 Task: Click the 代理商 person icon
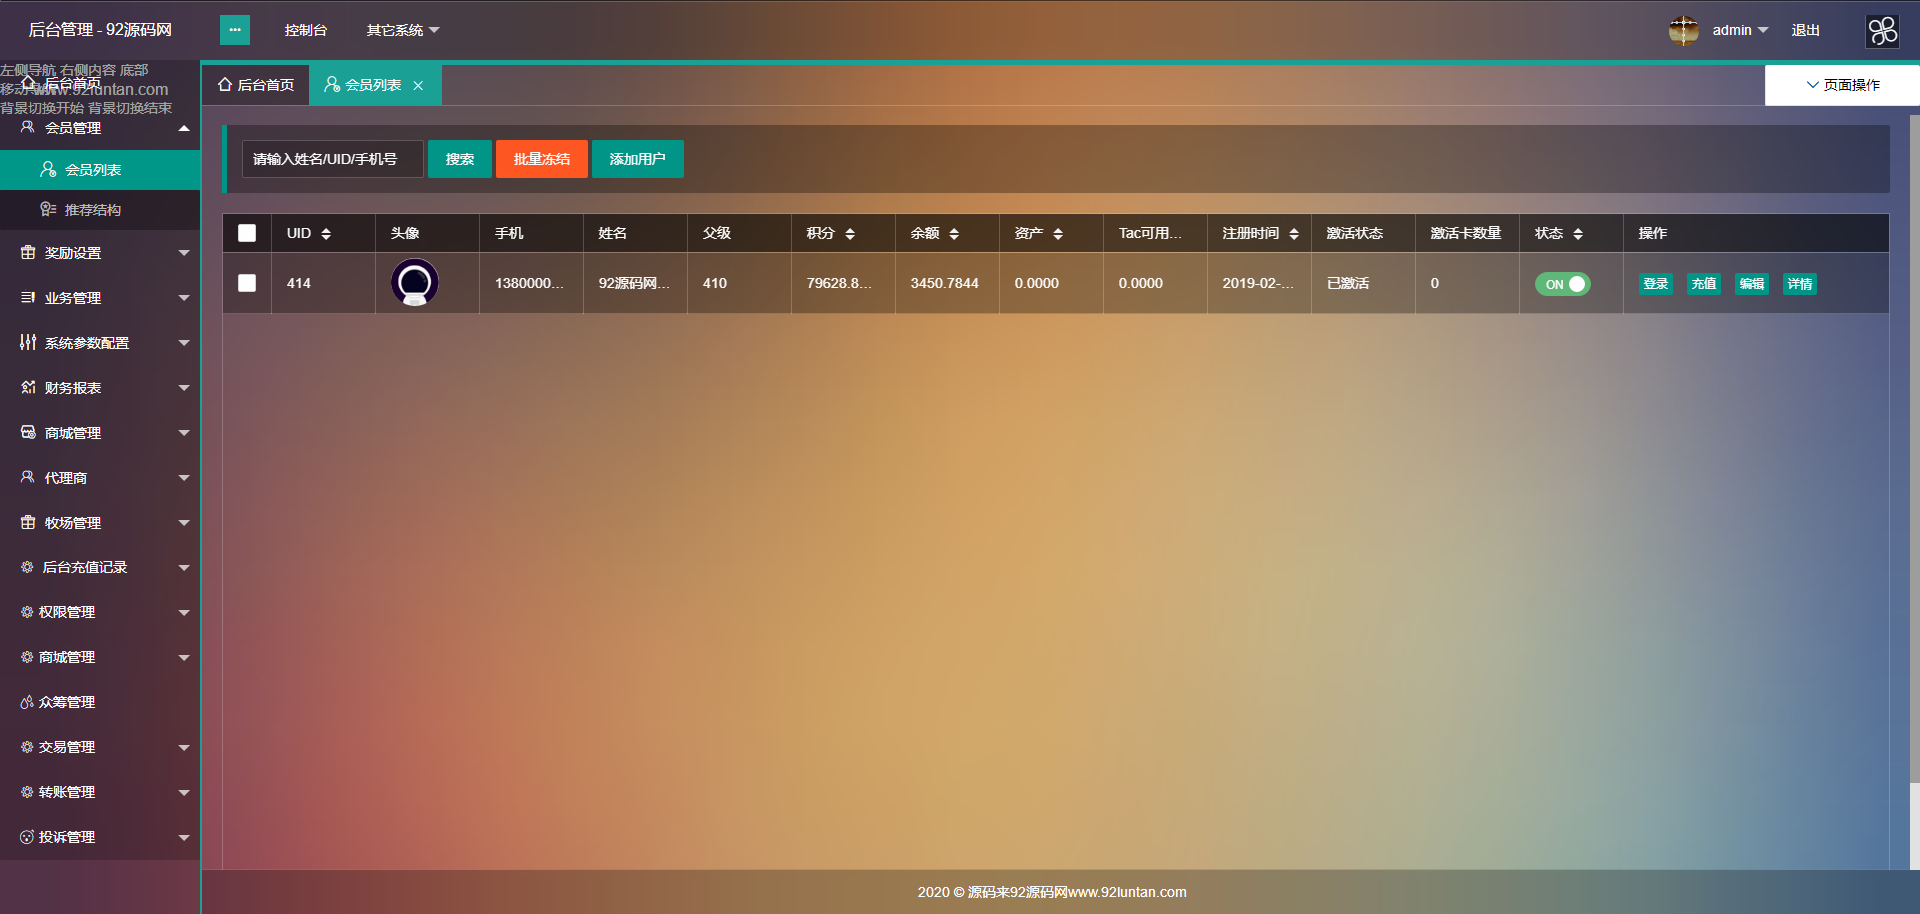[x=28, y=477]
